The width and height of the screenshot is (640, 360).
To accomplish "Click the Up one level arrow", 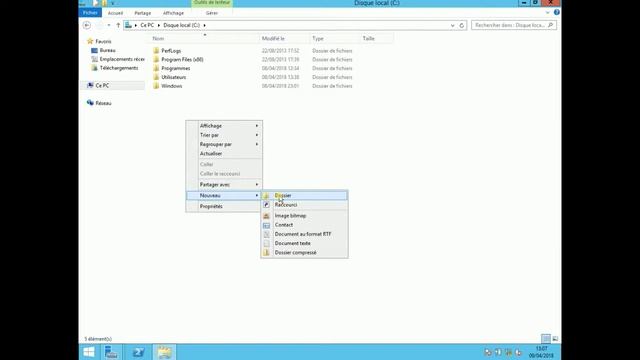I will tap(118, 25).
